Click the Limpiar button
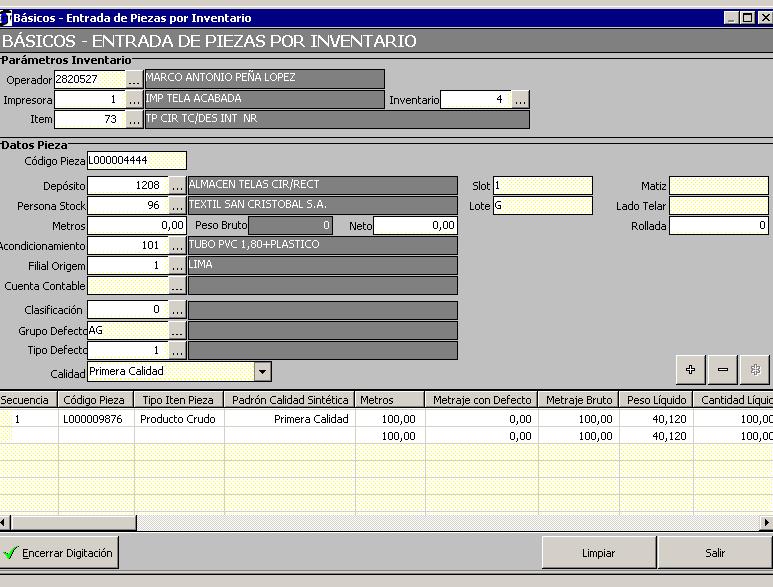The image size is (773, 587). [x=598, y=553]
